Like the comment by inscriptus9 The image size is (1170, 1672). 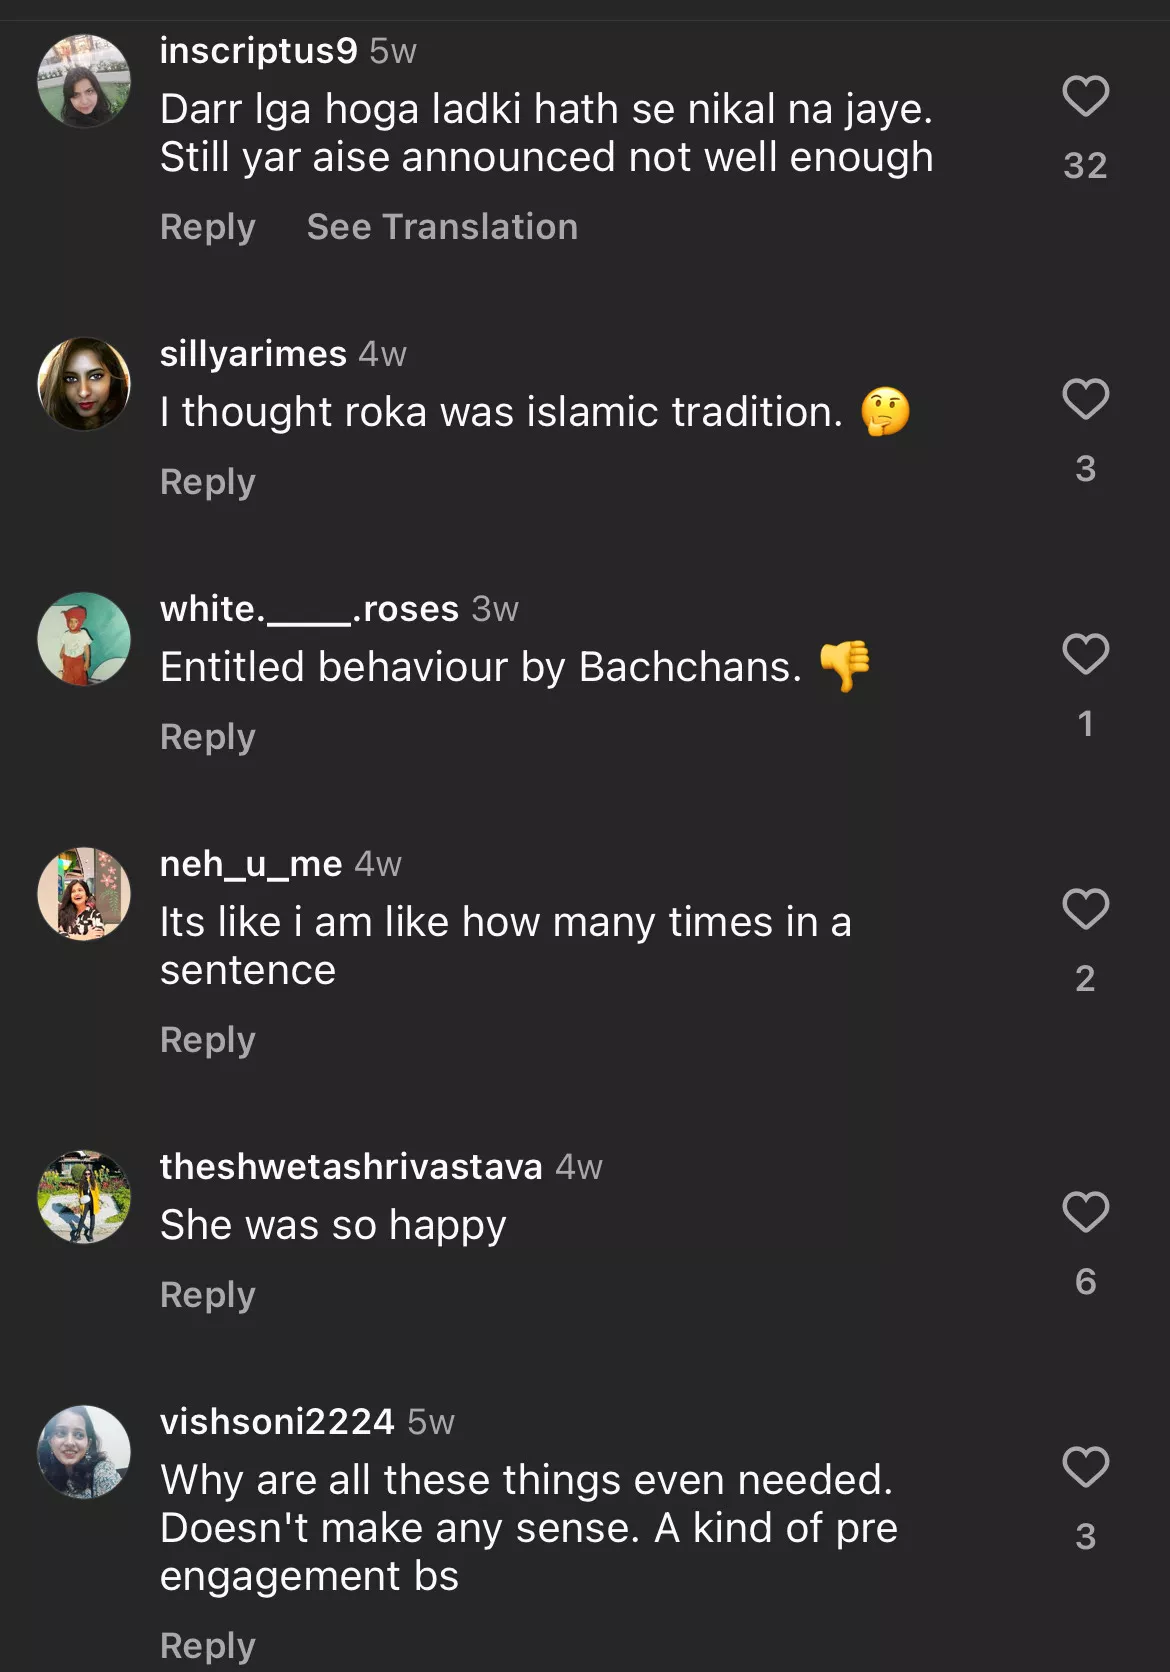point(1085,97)
